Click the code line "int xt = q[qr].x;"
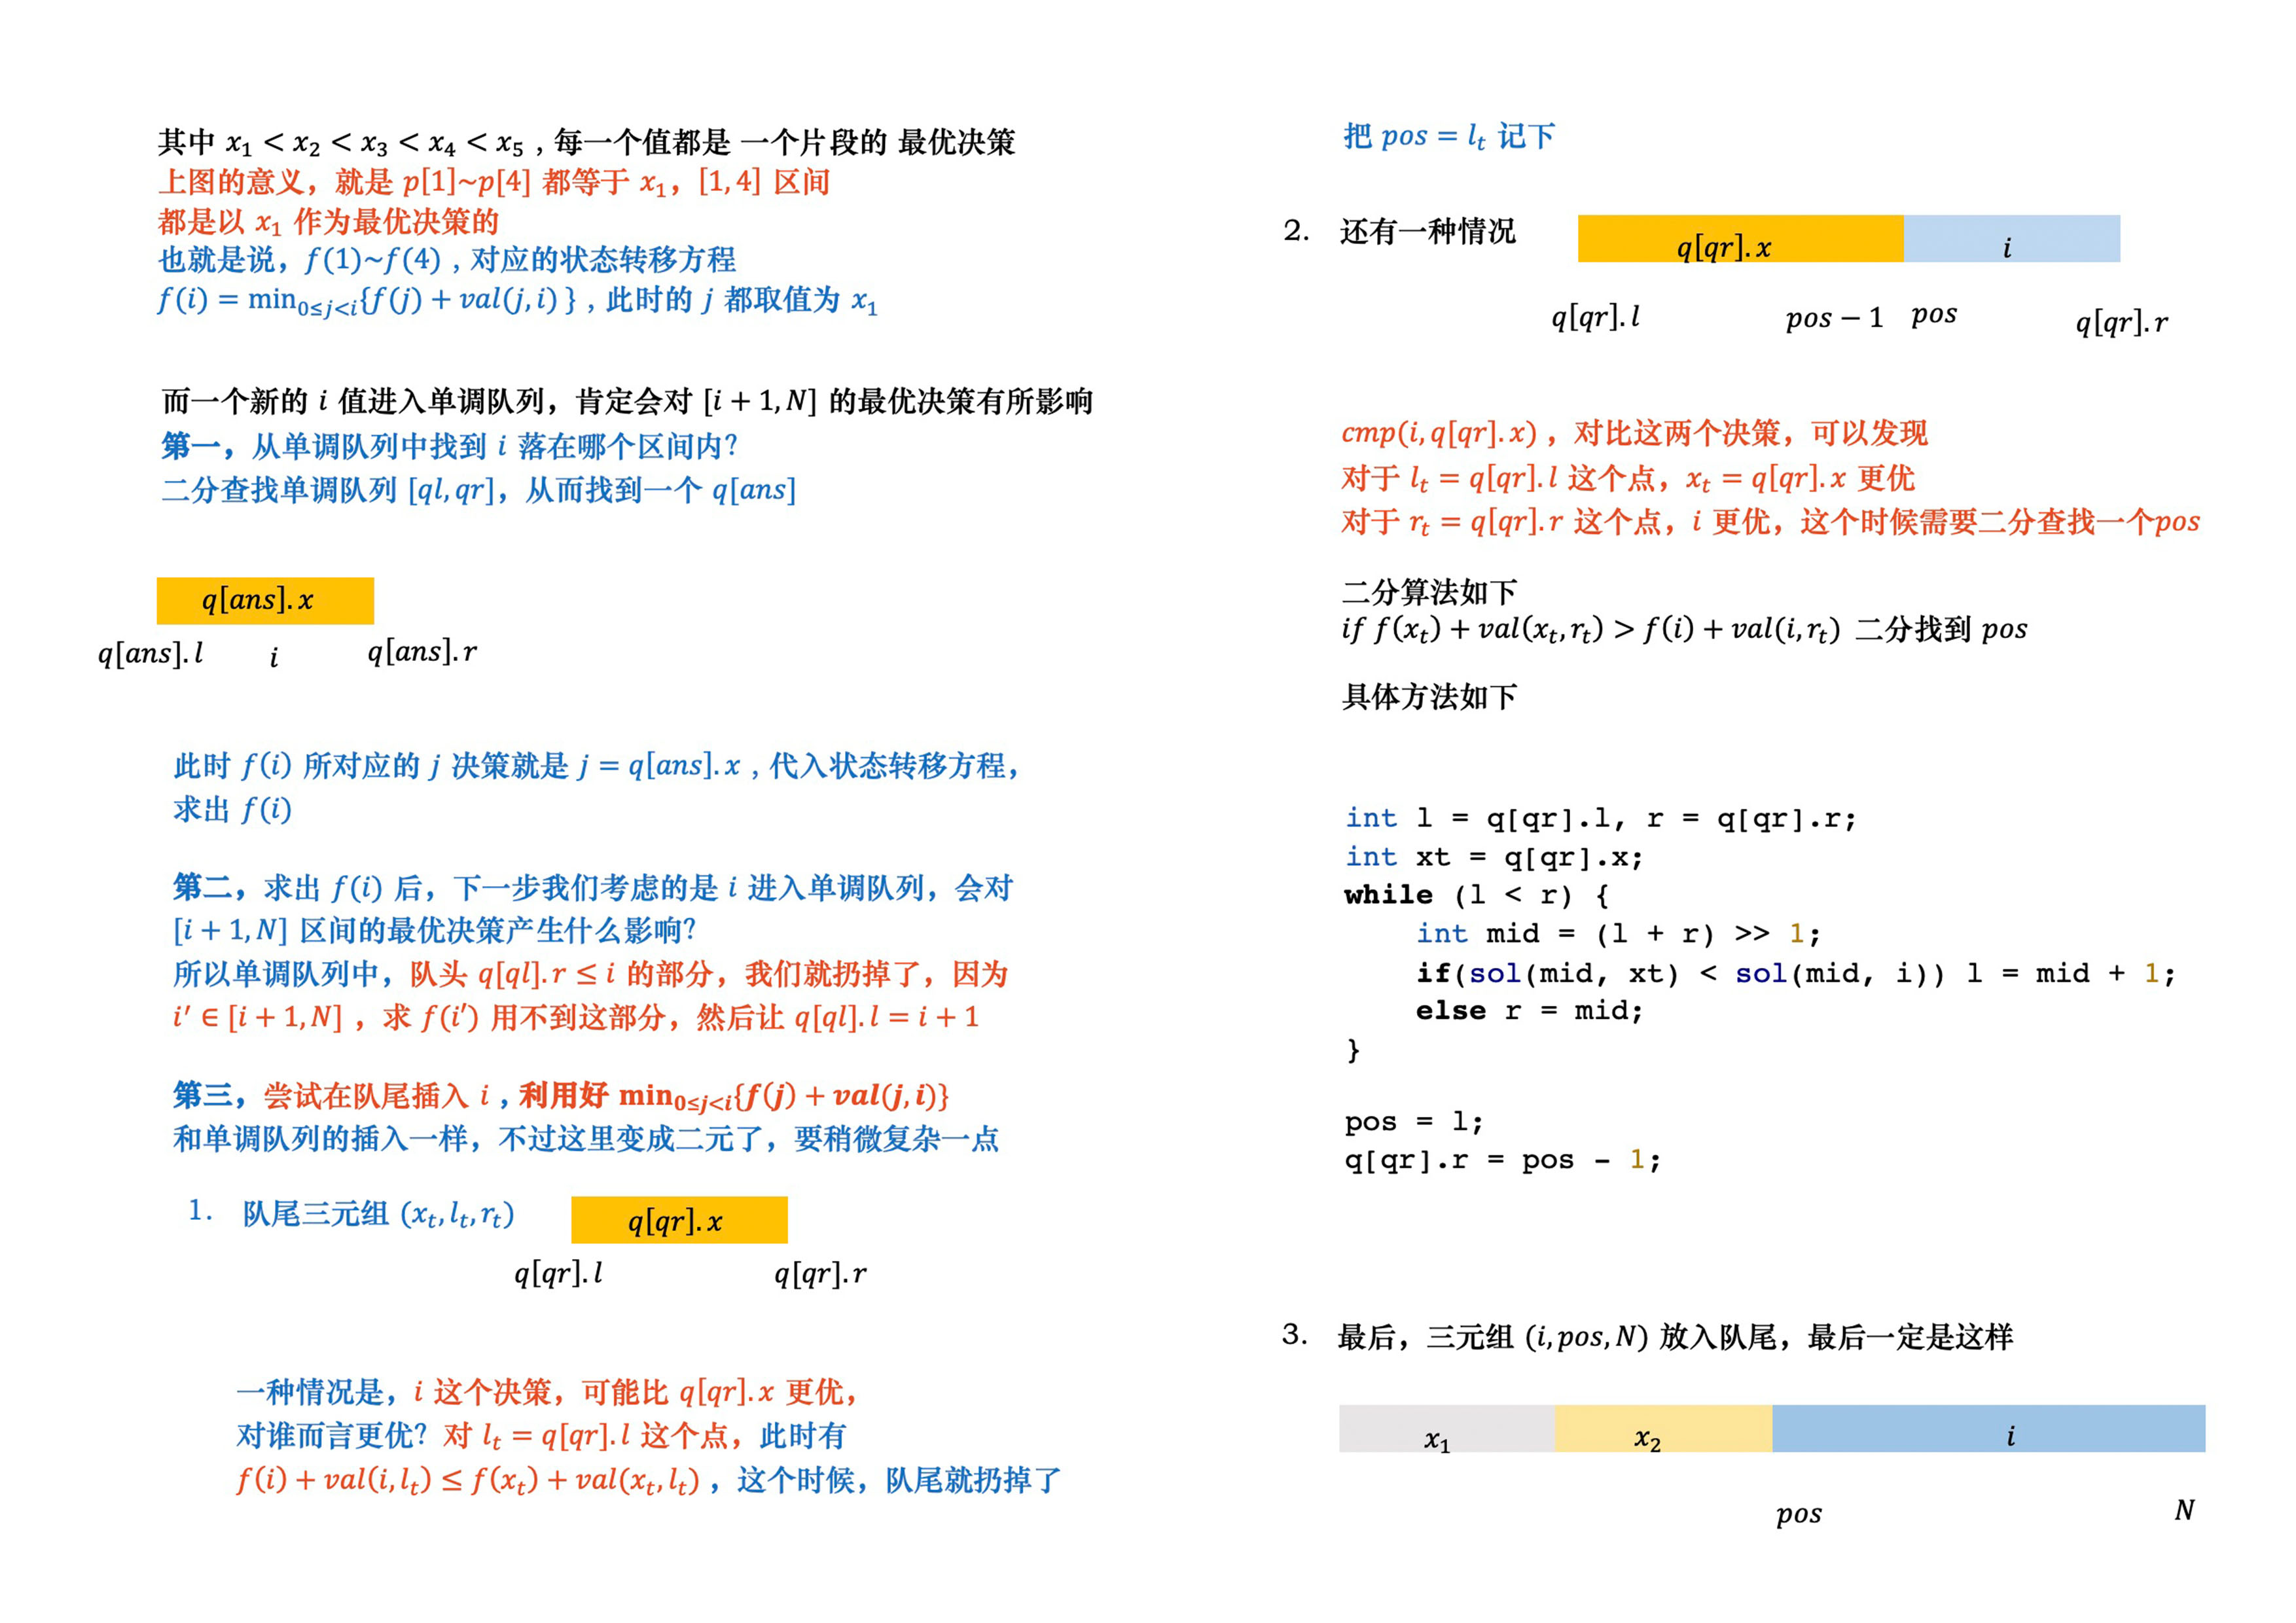This screenshot has height=1623, width=2296. (x=1494, y=857)
